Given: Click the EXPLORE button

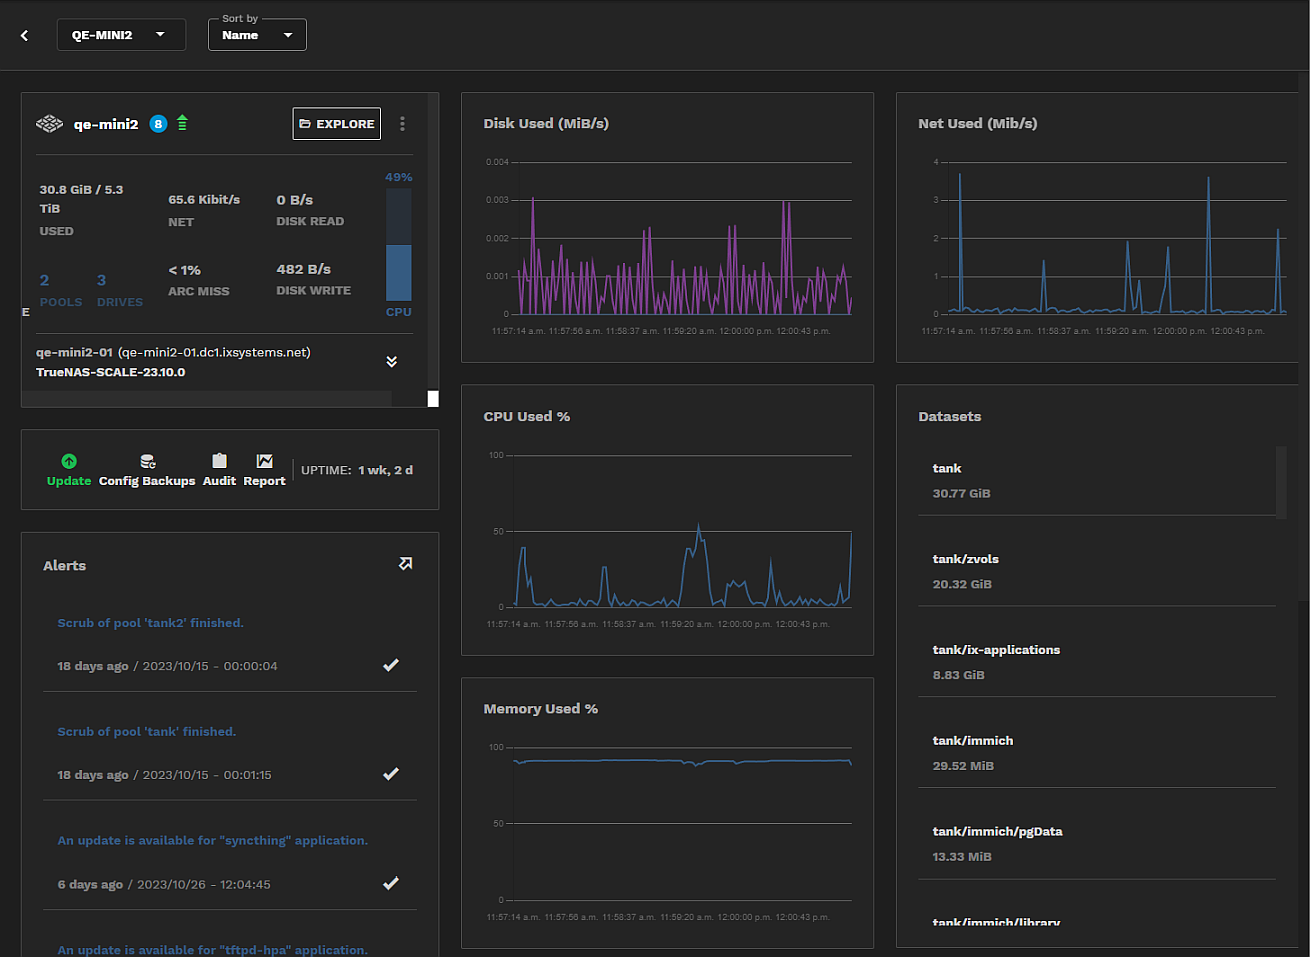Looking at the screenshot, I should coord(336,124).
